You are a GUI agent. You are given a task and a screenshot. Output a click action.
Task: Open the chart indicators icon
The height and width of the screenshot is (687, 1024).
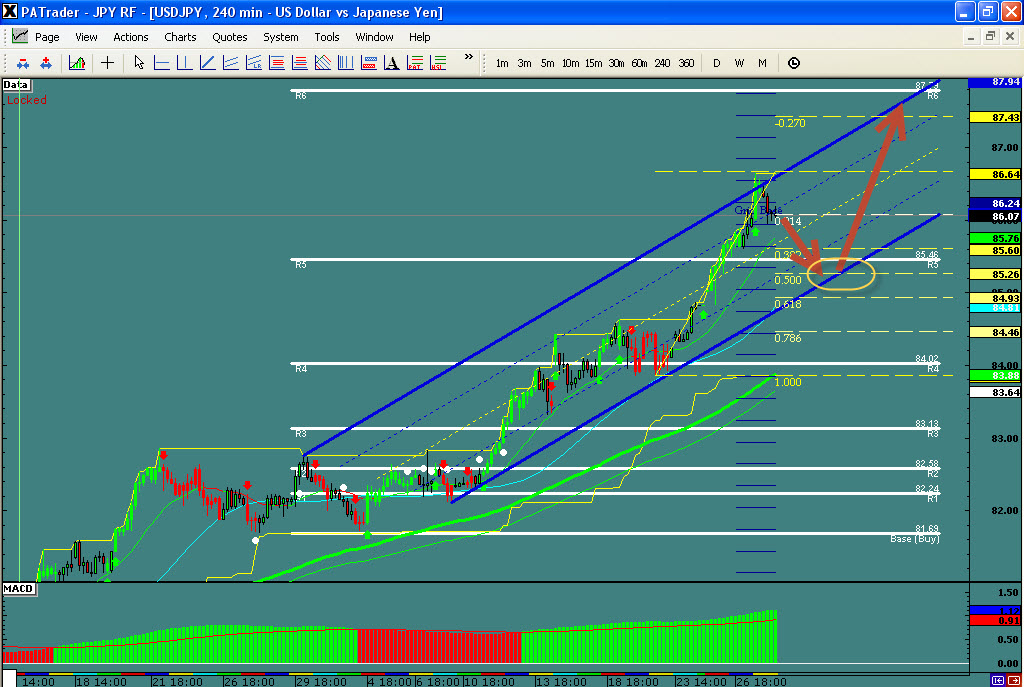tap(77, 63)
